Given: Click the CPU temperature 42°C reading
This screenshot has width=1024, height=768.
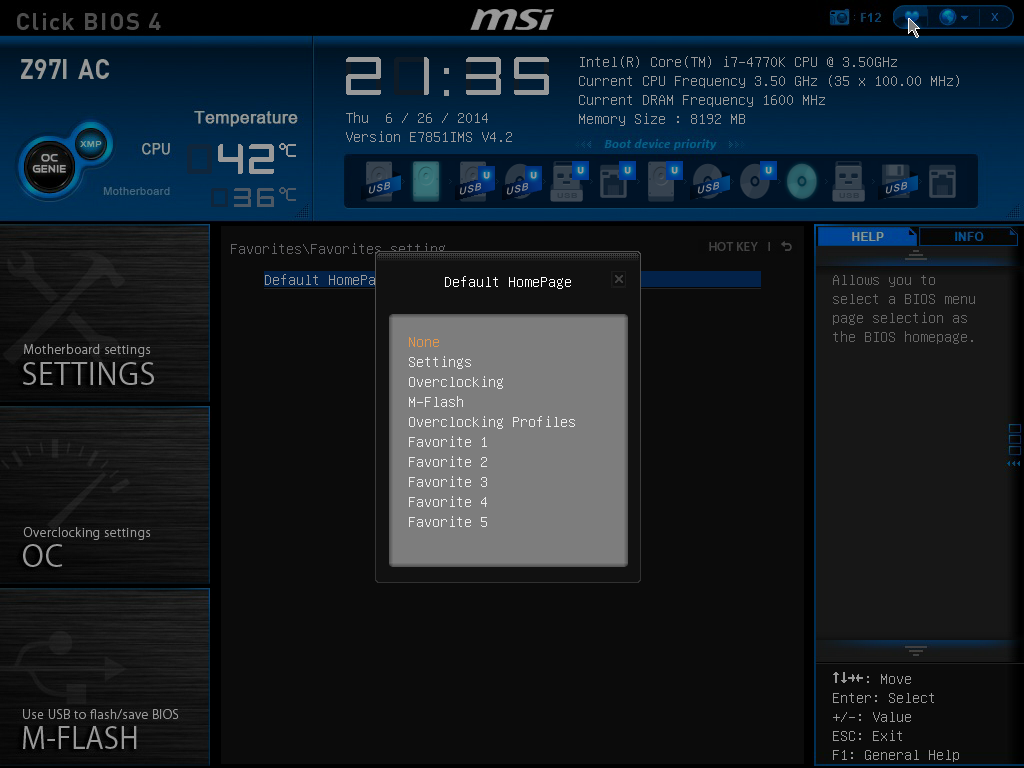Looking at the screenshot, I should coord(242,159).
